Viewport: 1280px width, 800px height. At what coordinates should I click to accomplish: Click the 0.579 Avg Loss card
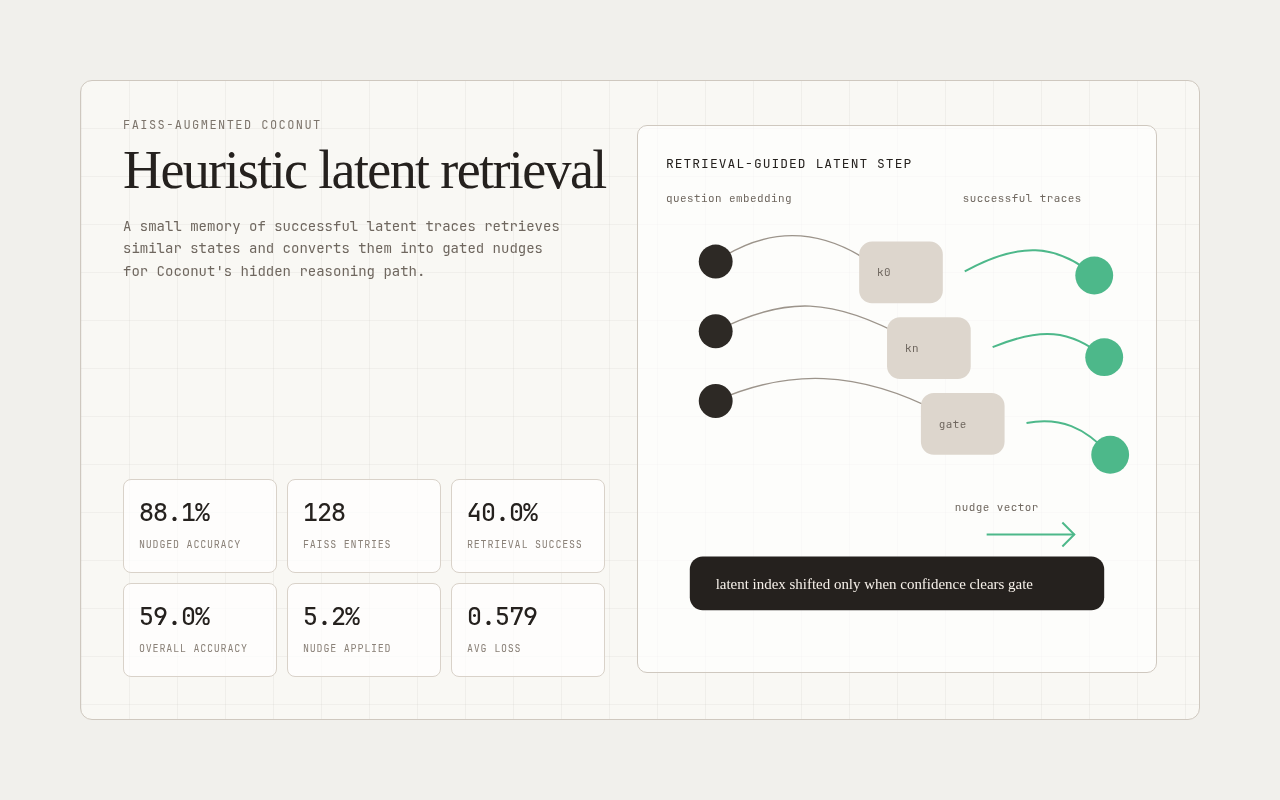[528, 630]
